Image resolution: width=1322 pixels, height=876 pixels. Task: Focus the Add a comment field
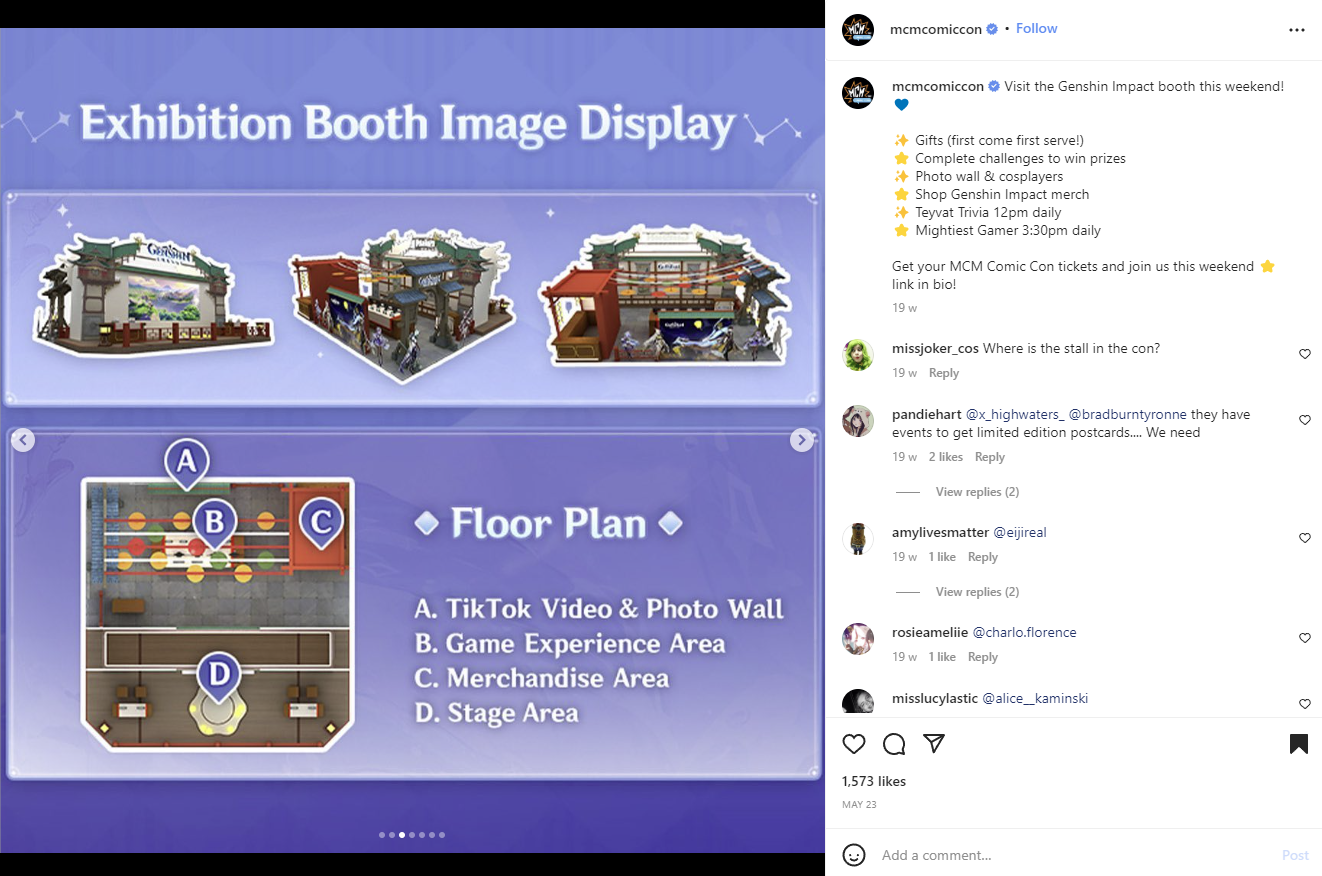1075,855
